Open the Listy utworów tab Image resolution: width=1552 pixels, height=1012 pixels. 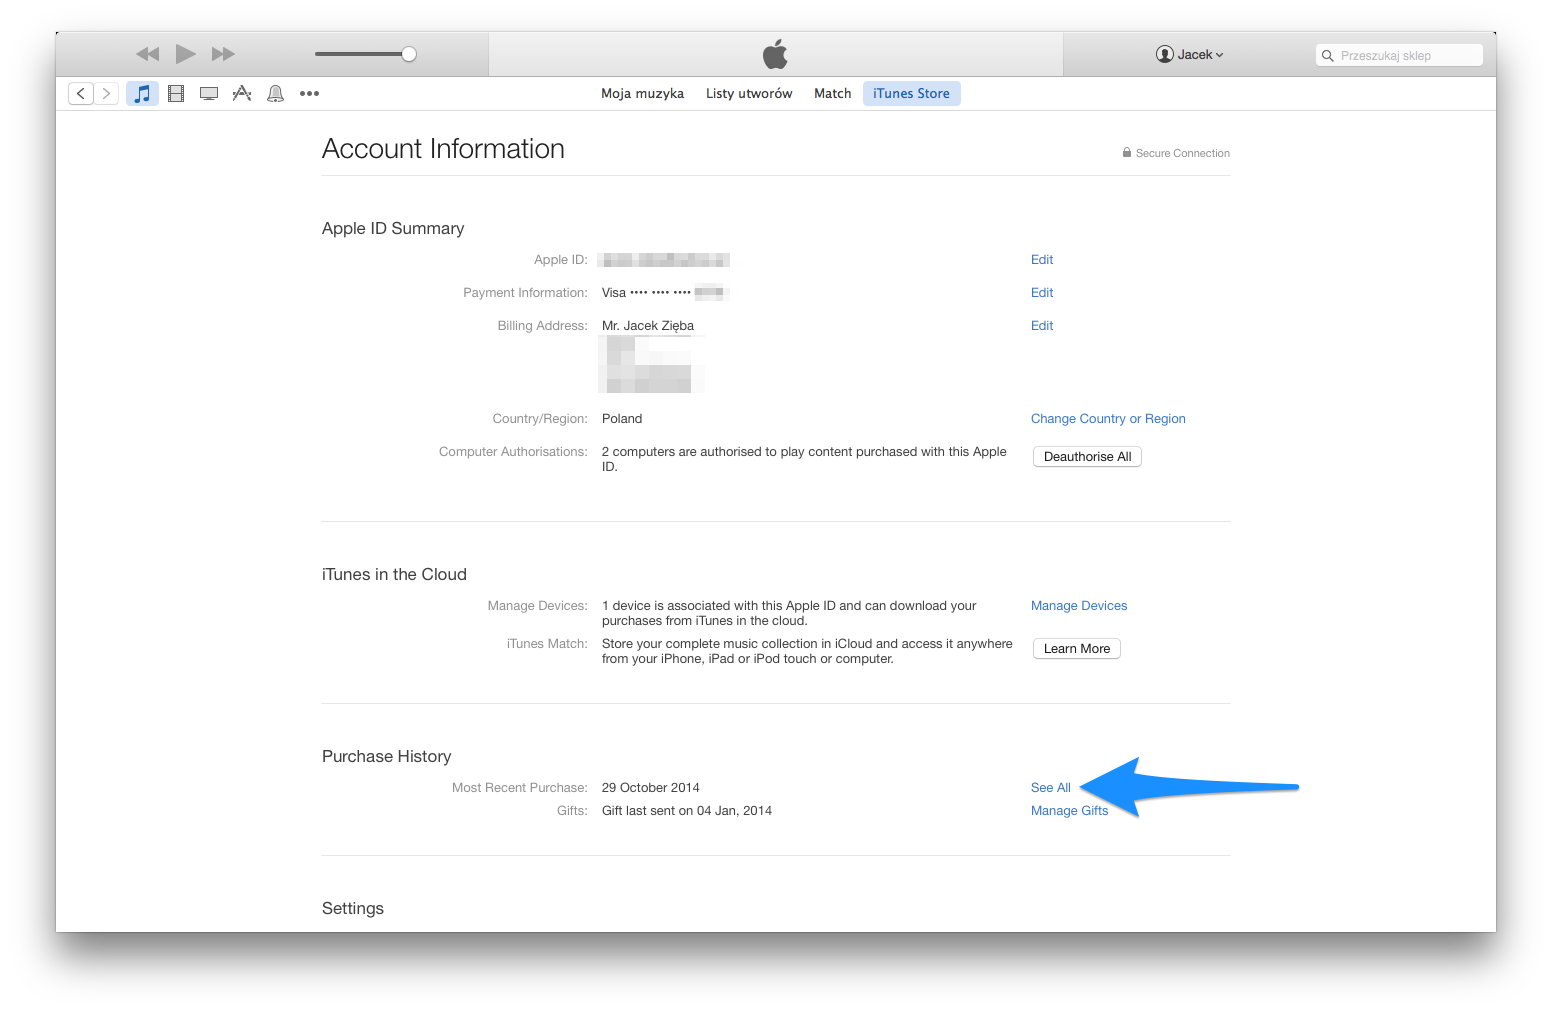tap(749, 93)
